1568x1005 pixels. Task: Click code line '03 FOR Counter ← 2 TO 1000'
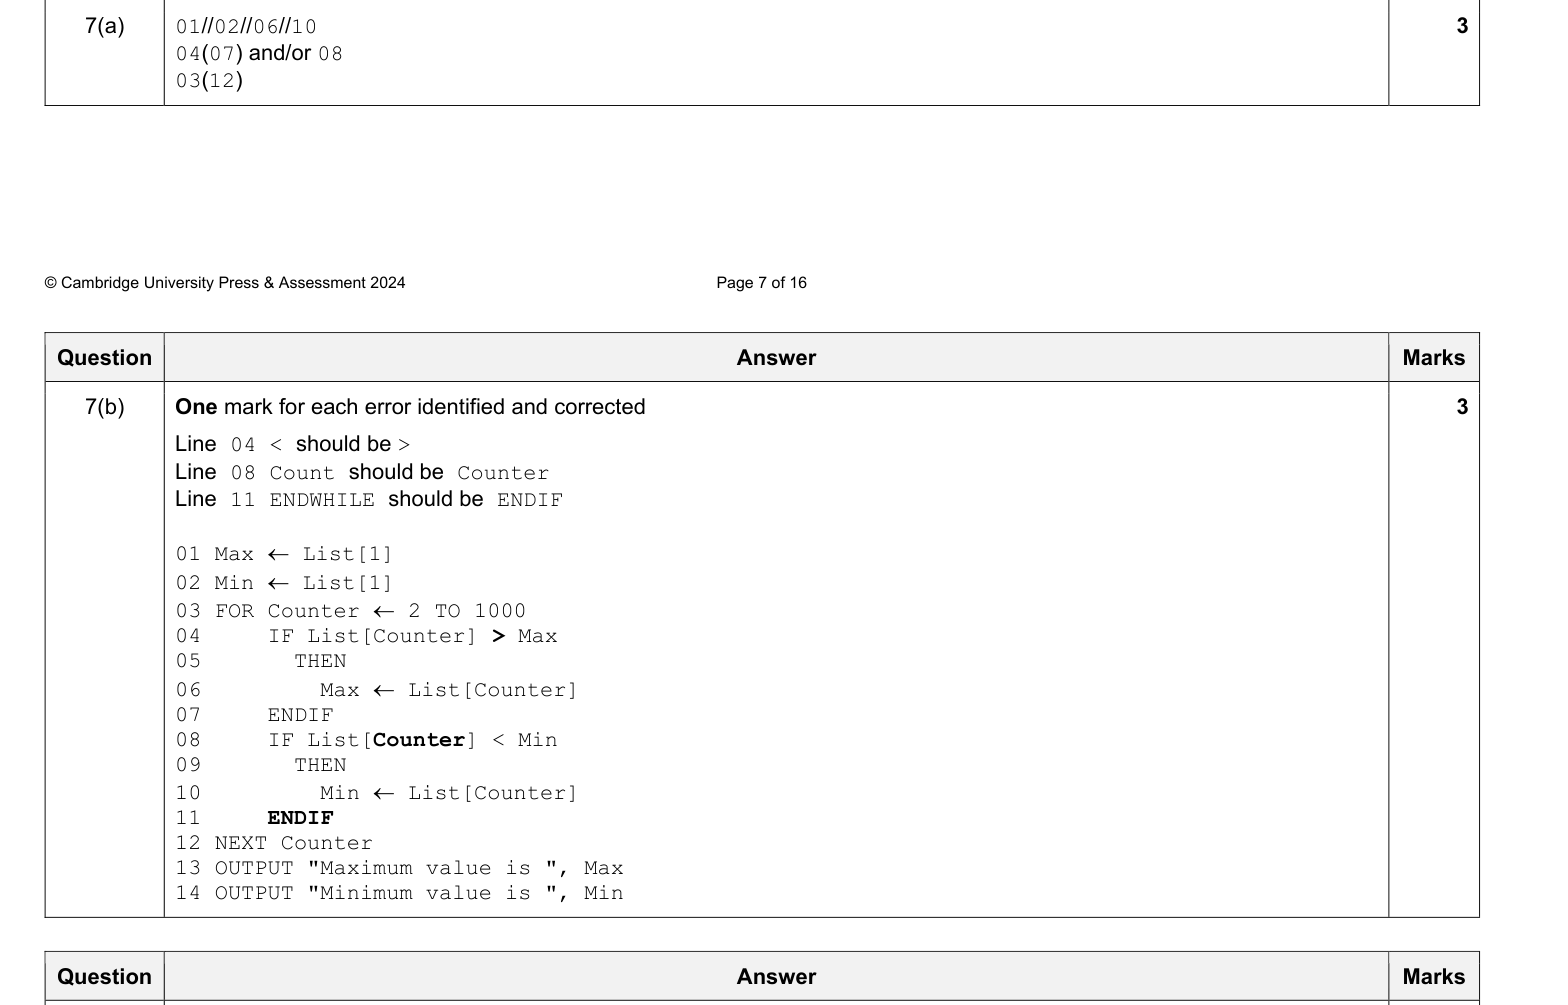point(351,611)
